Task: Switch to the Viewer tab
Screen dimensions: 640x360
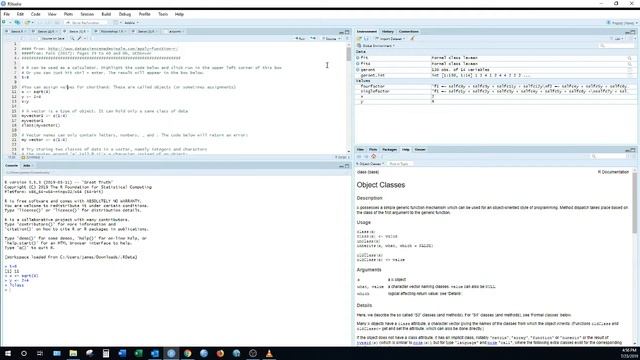Action: (420, 149)
